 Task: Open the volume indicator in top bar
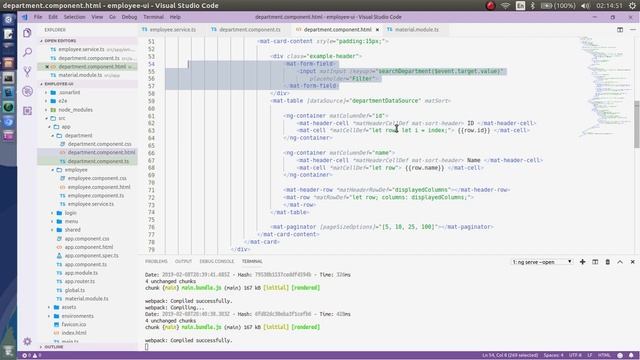[585, 6]
